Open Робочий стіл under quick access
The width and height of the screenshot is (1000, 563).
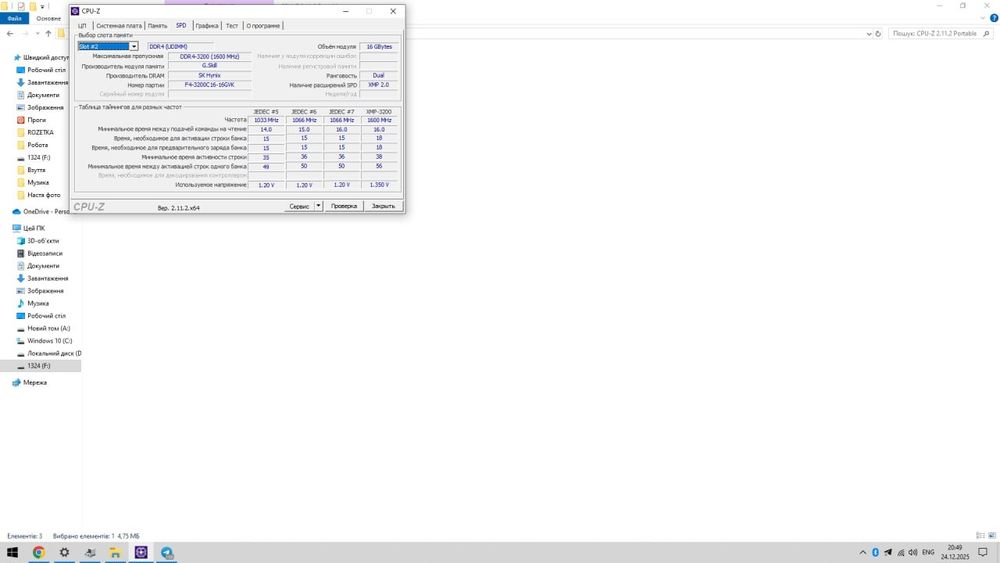(x=46, y=69)
